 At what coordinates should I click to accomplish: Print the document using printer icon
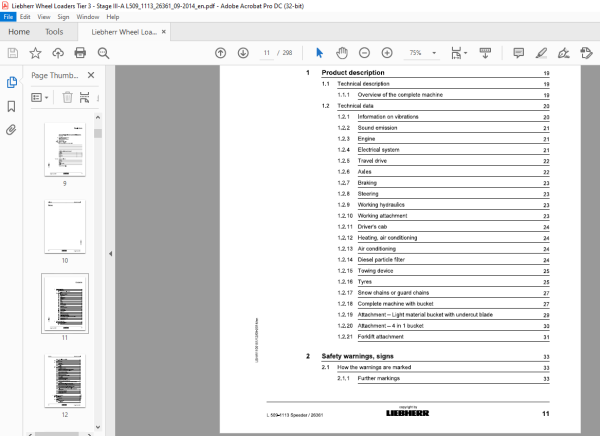point(80,53)
